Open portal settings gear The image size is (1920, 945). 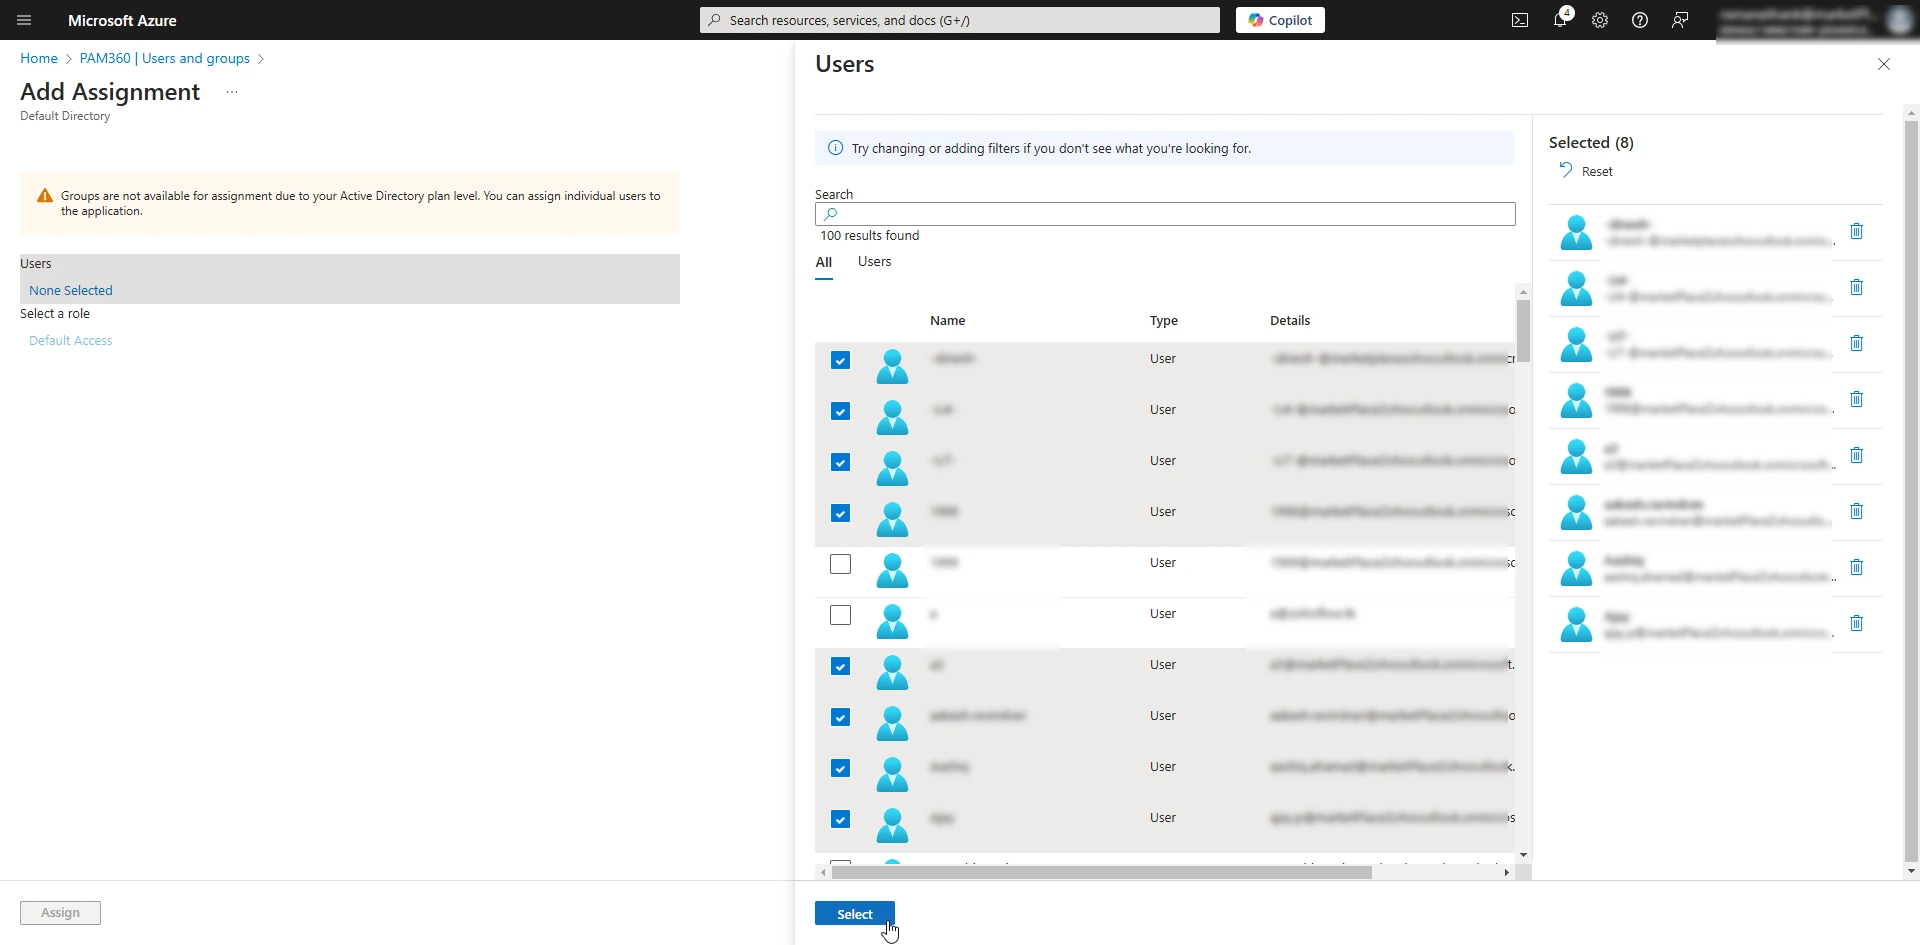pyautogui.click(x=1600, y=20)
